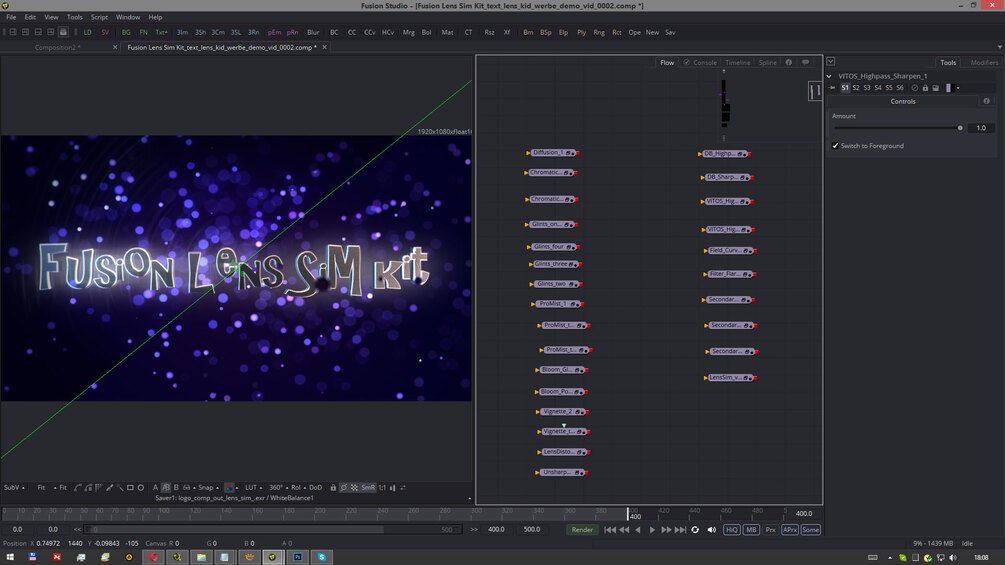Toggle Prx proxy mode
The image size is (1005, 565).
[x=770, y=530]
